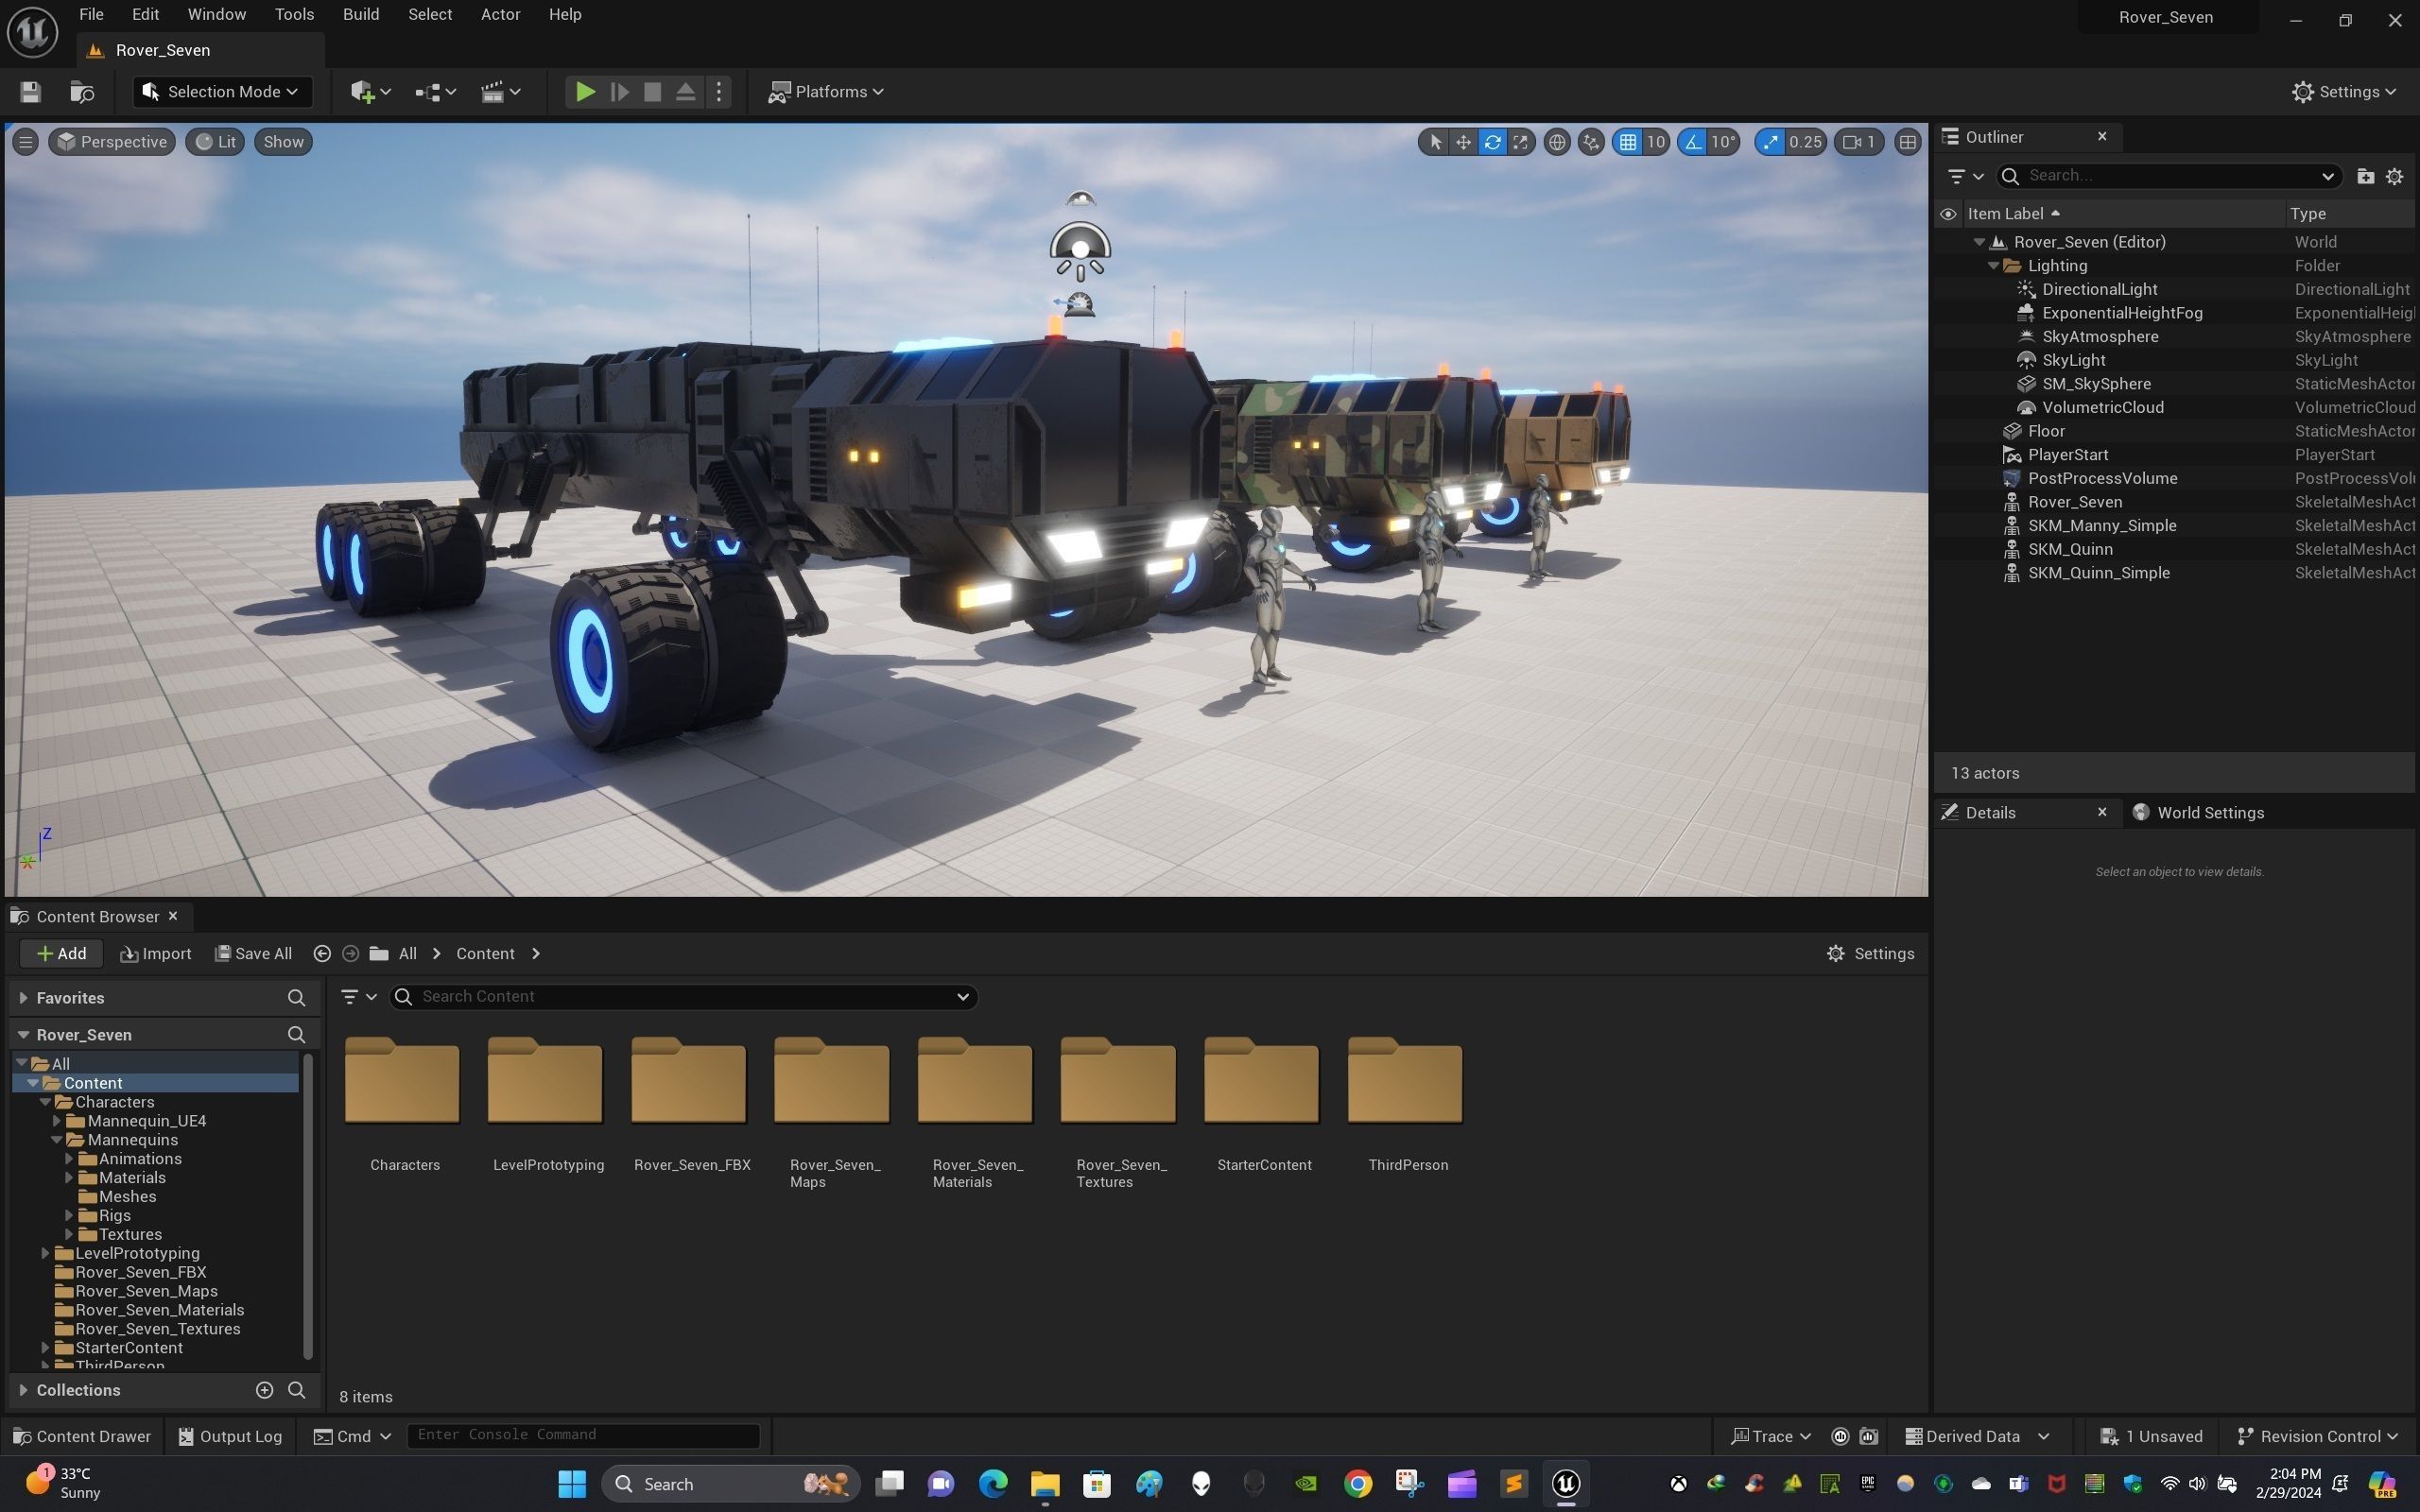Viewport: 2420px width, 1512px height.
Task: Adjust camera speed setting
Action: click(x=1859, y=142)
